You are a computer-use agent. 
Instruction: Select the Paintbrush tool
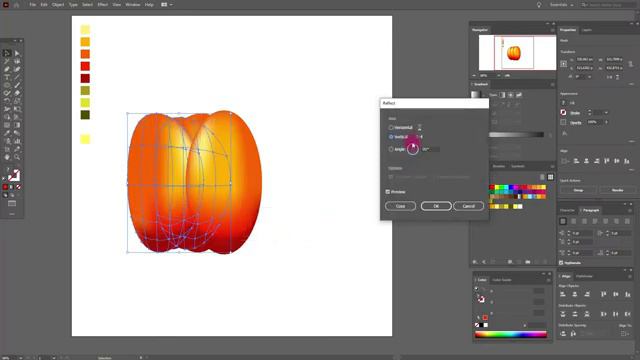(17, 85)
